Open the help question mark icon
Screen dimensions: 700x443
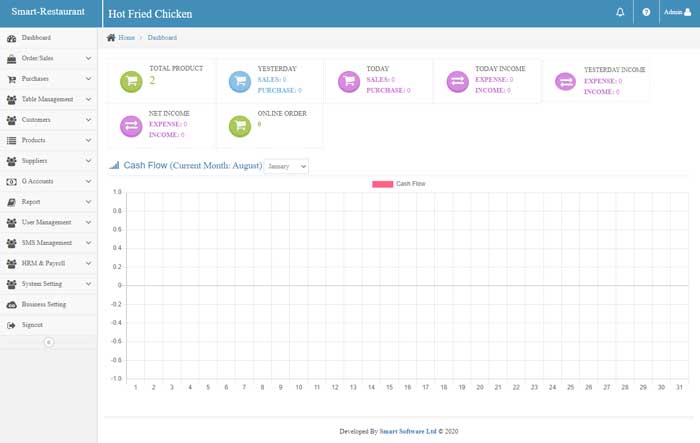[646, 13]
